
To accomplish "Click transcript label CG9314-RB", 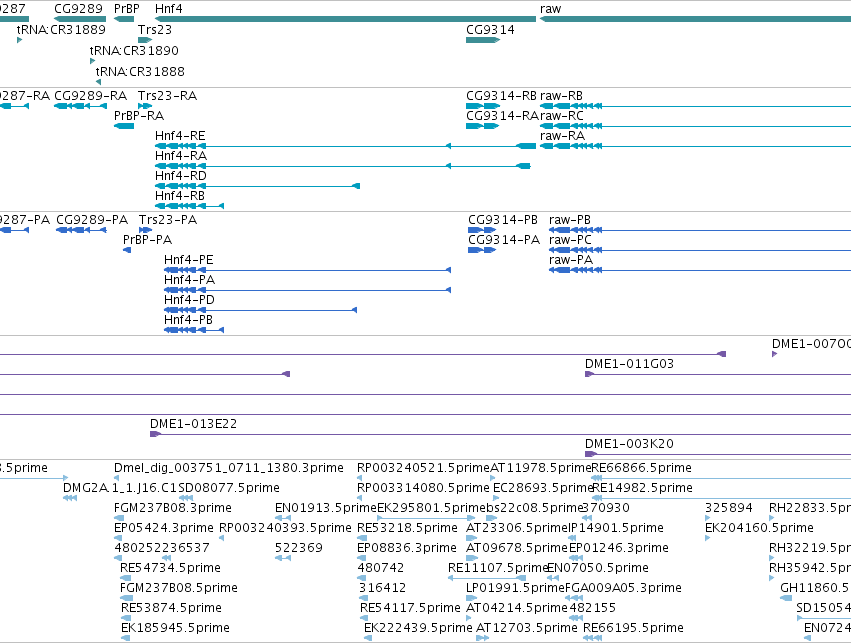I will pyautogui.click(x=501, y=96).
